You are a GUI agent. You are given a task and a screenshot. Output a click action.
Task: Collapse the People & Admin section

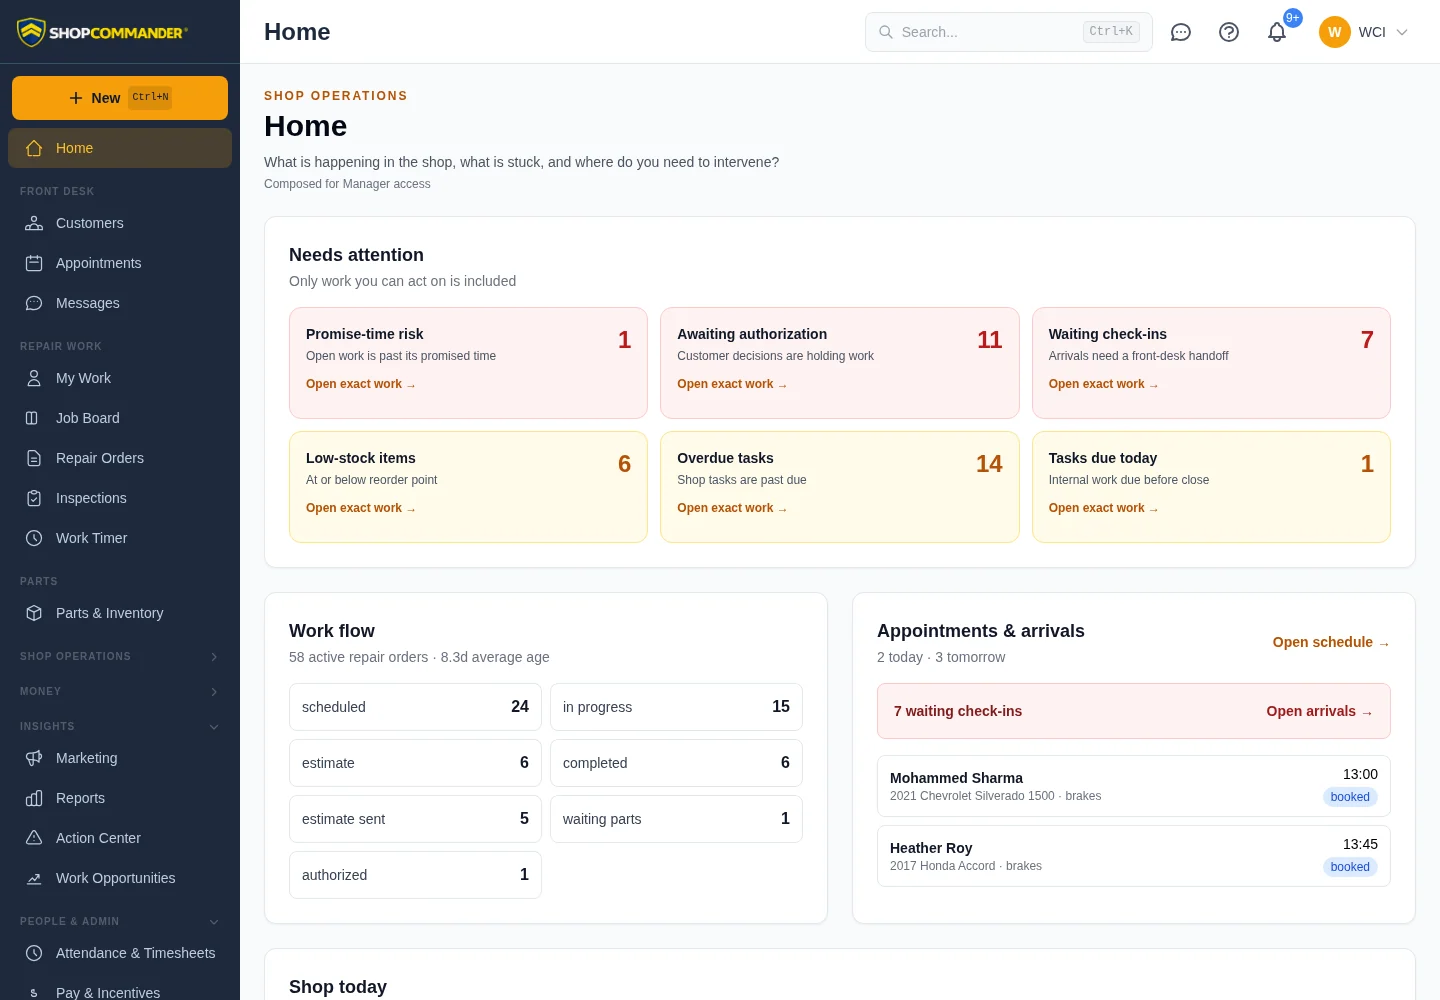[120, 921]
